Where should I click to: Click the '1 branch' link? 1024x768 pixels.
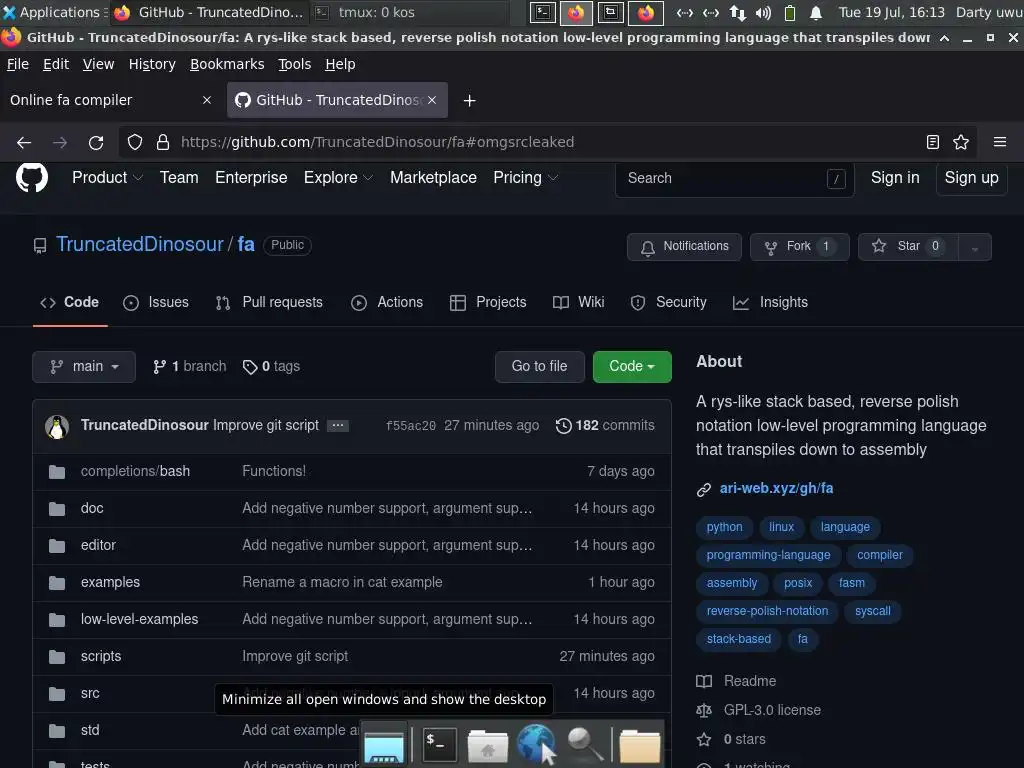[x=189, y=367]
